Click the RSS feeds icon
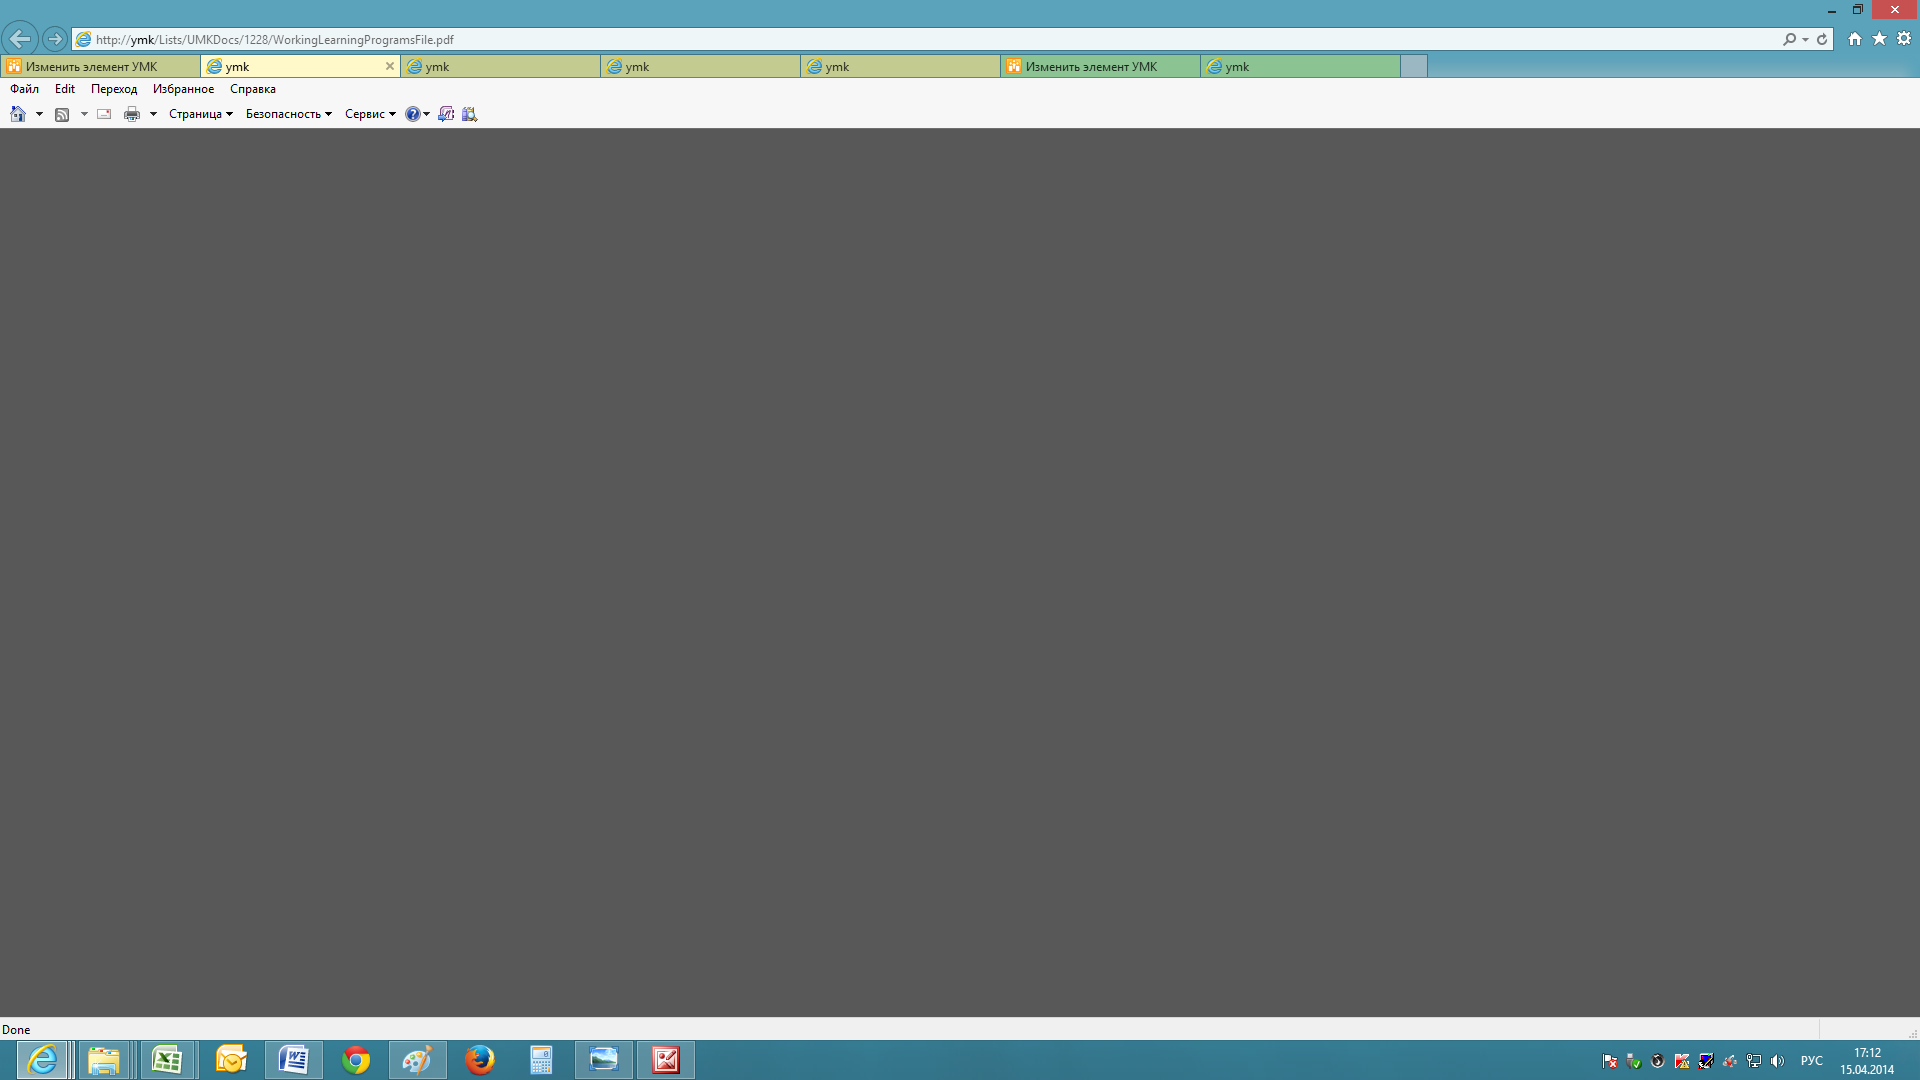This screenshot has width=1920, height=1080. point(62,114)
